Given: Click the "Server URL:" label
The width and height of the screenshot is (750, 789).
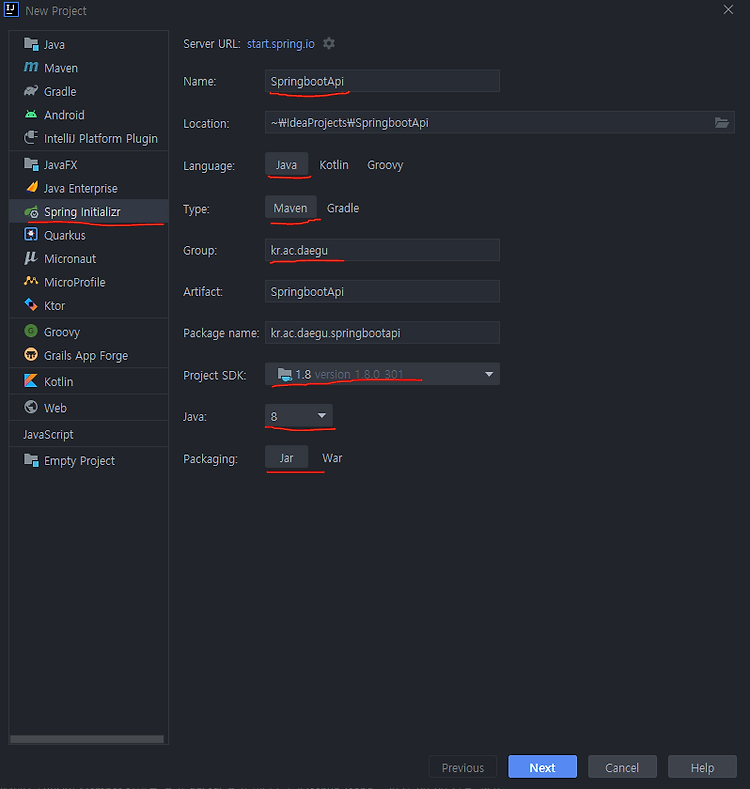Looking at the screenshot, I should click(211, 44).
